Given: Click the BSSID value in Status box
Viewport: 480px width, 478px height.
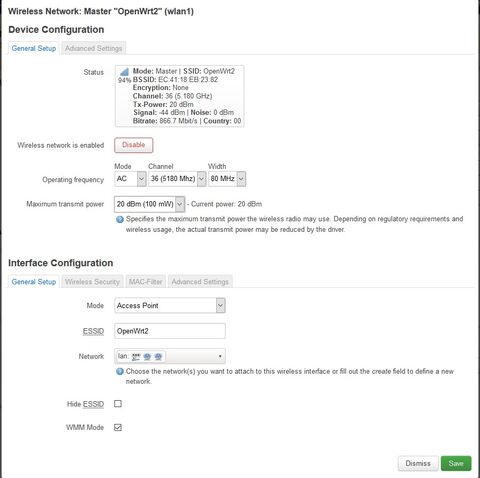Looking at the screenshot, I should pos(188,79).
